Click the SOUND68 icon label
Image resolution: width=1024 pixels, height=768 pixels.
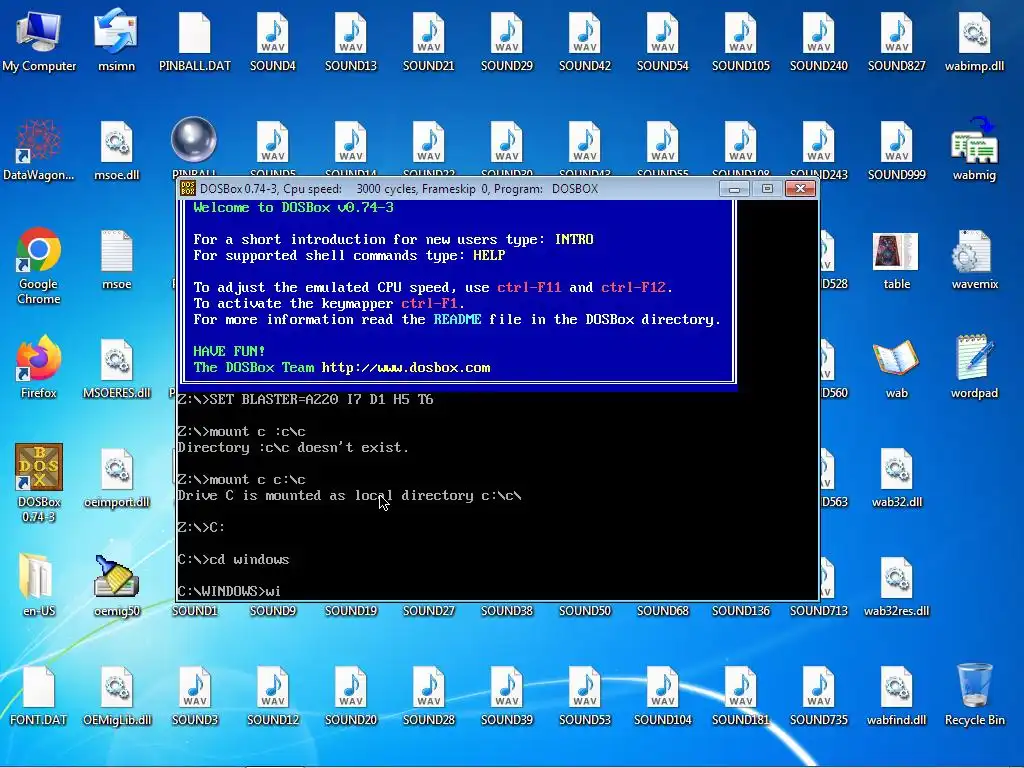coord(663,611)
